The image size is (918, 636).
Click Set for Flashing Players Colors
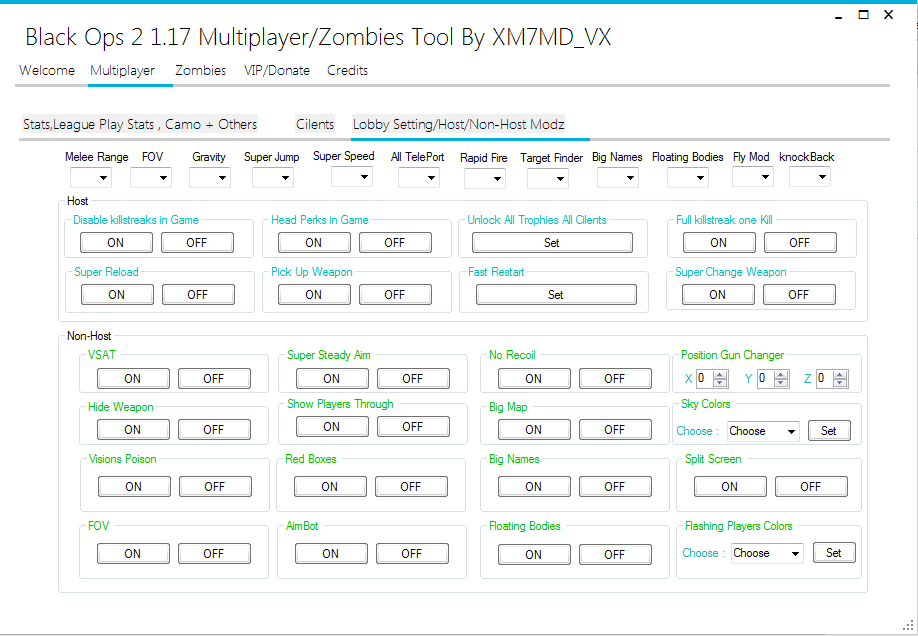pos(834,552)
